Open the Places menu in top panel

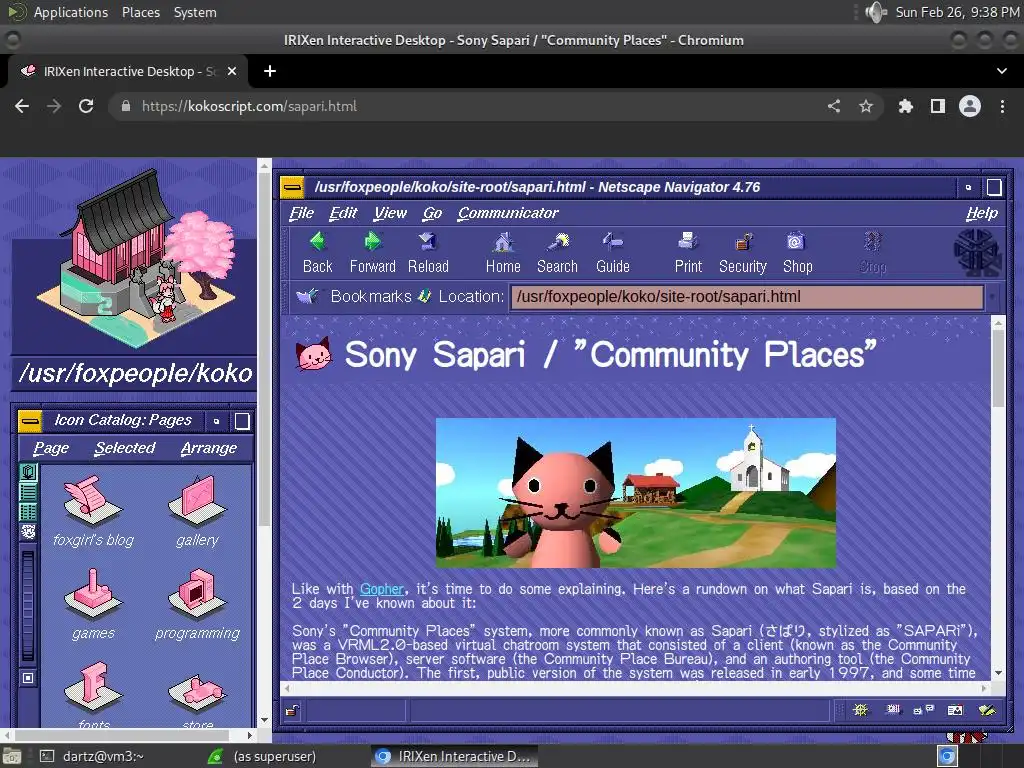pyautogui.click(x=140, y=12)
